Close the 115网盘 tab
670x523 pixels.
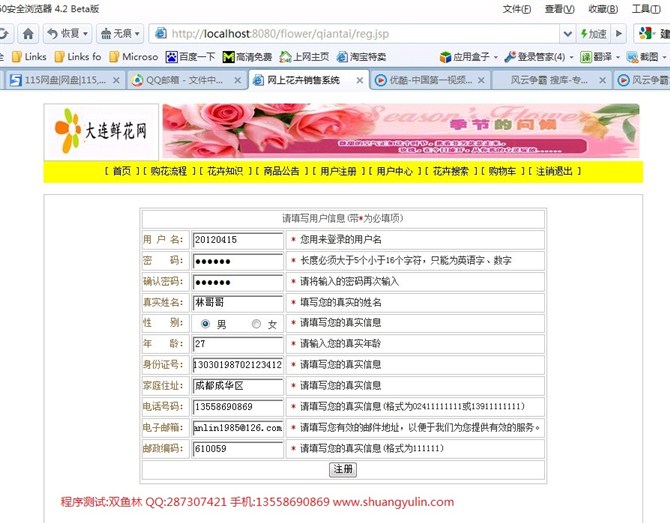click(116, 80)
